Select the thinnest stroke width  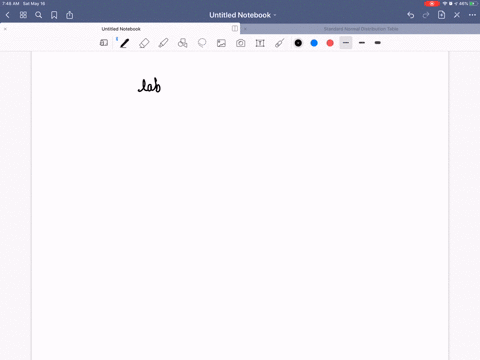[x=346, y=43]
